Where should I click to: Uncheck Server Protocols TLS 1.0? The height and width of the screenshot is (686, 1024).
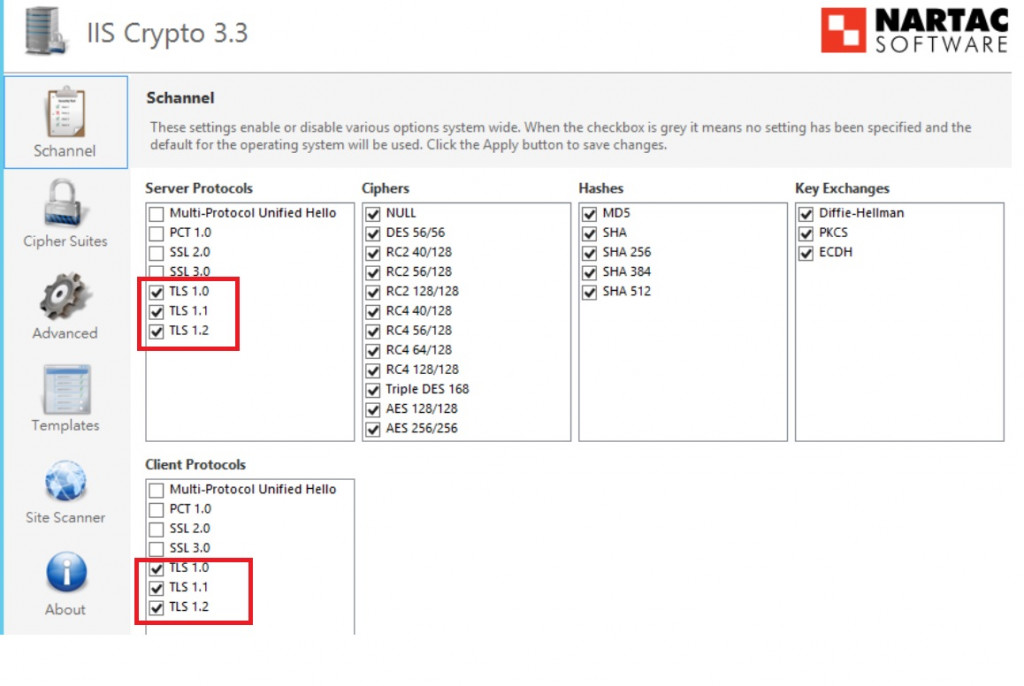pos(156,292)
